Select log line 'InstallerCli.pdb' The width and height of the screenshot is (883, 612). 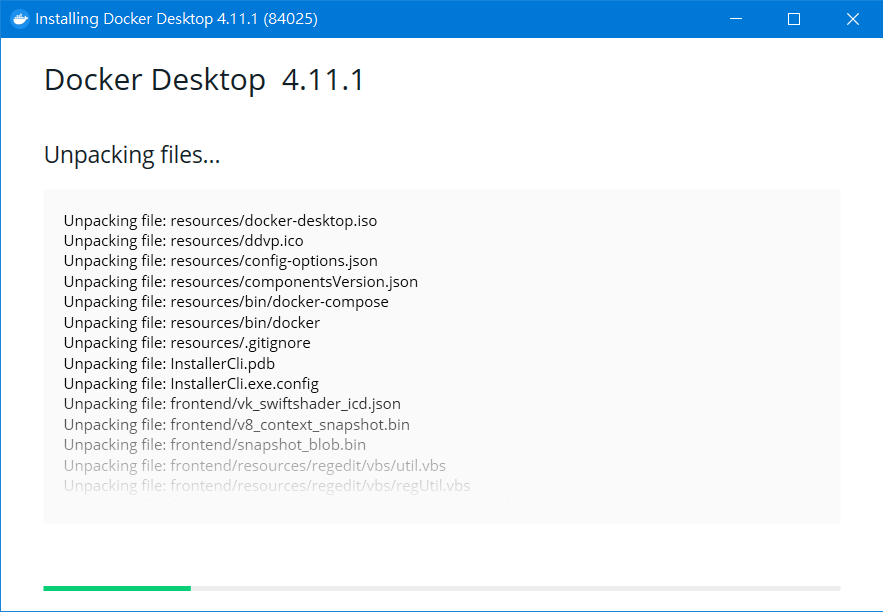(x=169, y=364)
